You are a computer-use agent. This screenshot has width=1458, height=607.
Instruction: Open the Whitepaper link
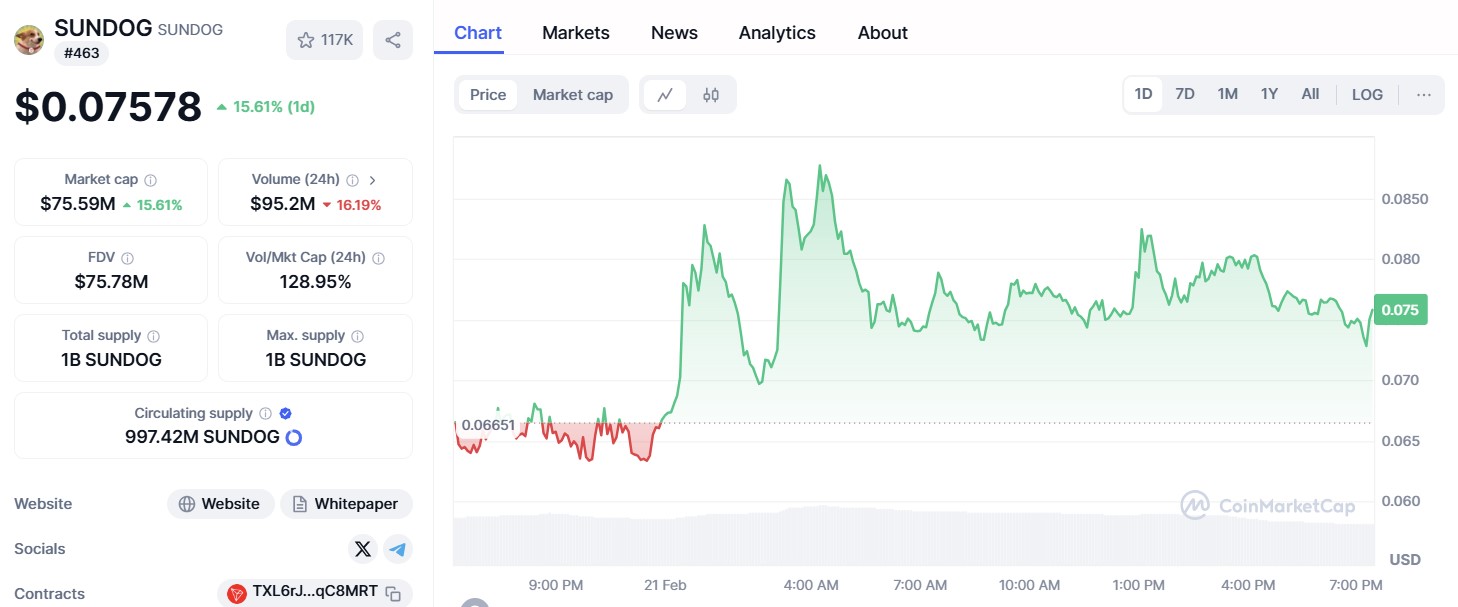click(x=346, y=504)
